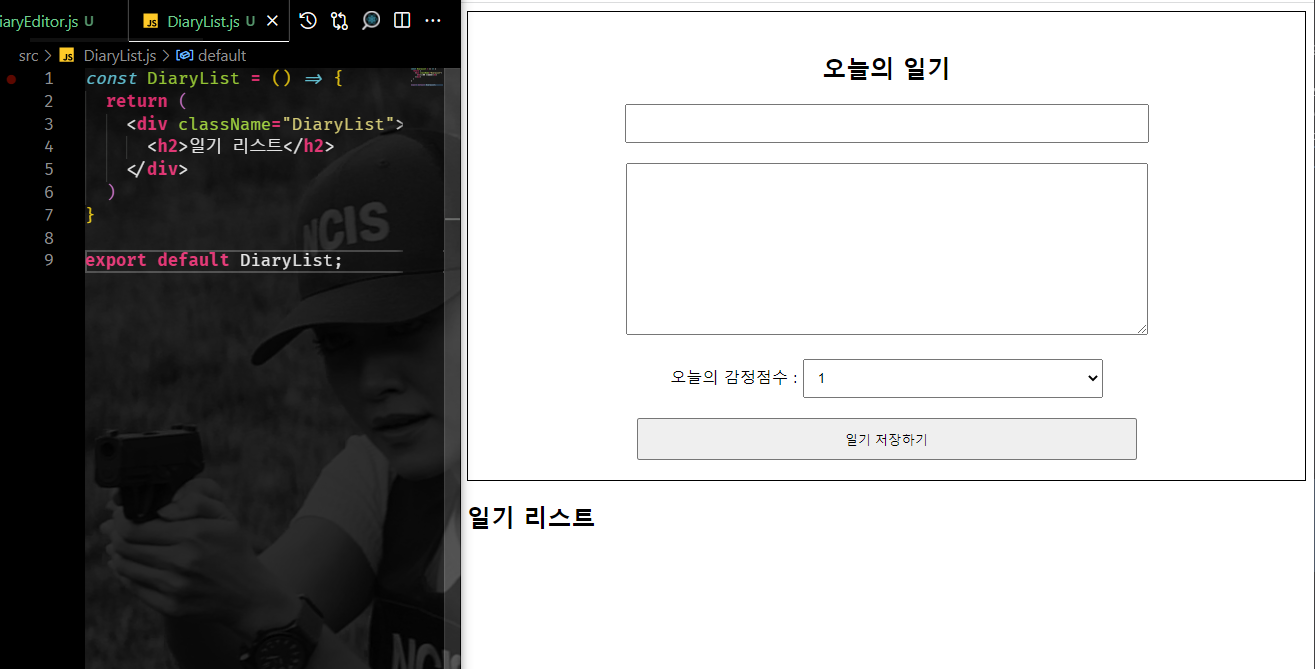Click the textarea resize grip corner
This screenshot has height=669, width=1315.
tap(1141, 328)
